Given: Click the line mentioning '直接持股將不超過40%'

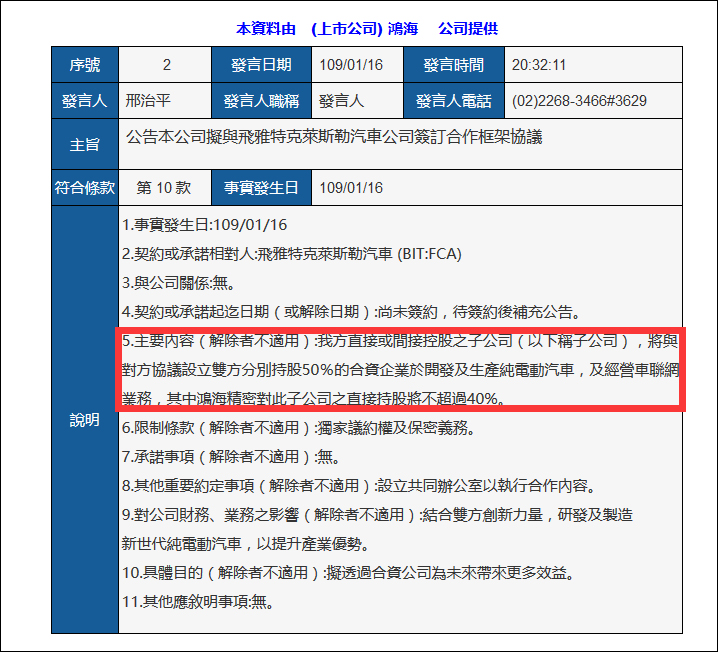Looking at the screenshot, I should click(x=314, y=399).
